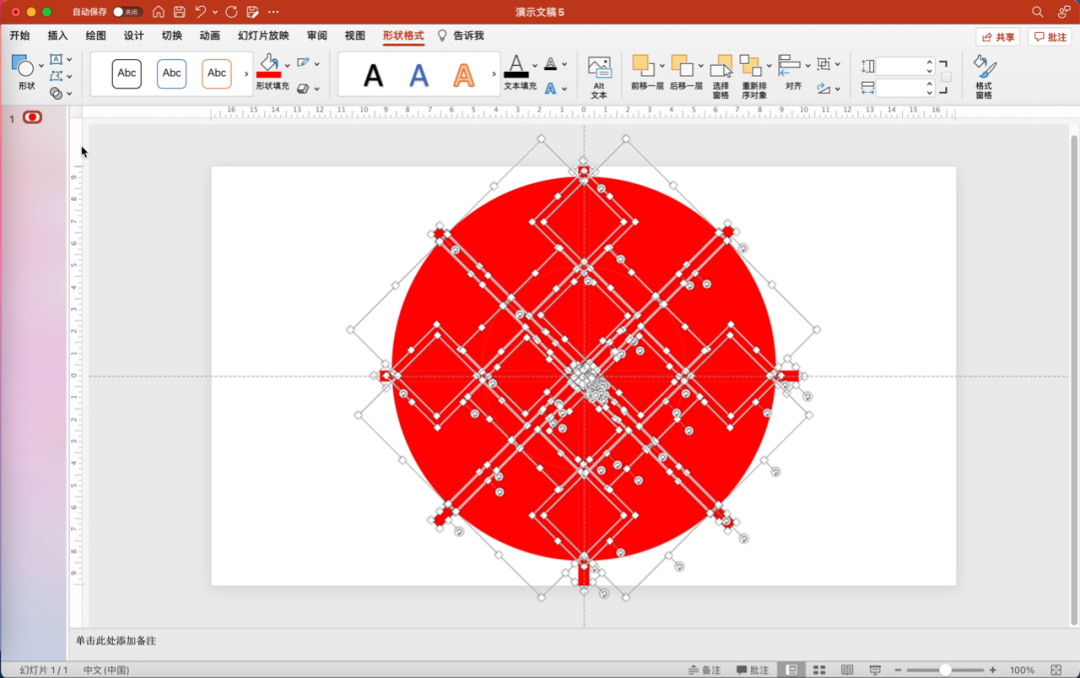Expand the 后移一层 dropdown arrow
This screenshot has width=1080, height=678.
[700, 66]
